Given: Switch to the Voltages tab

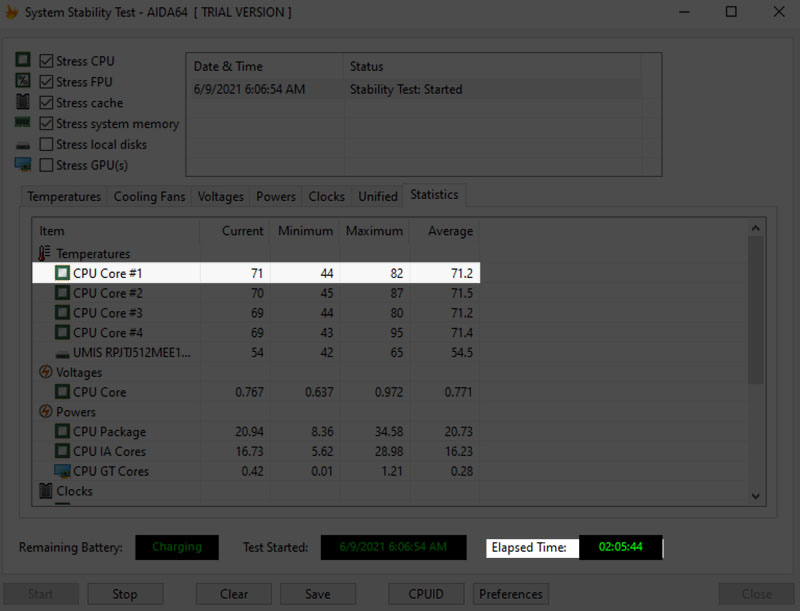Looking at the screenshot, I should point(220,196).
